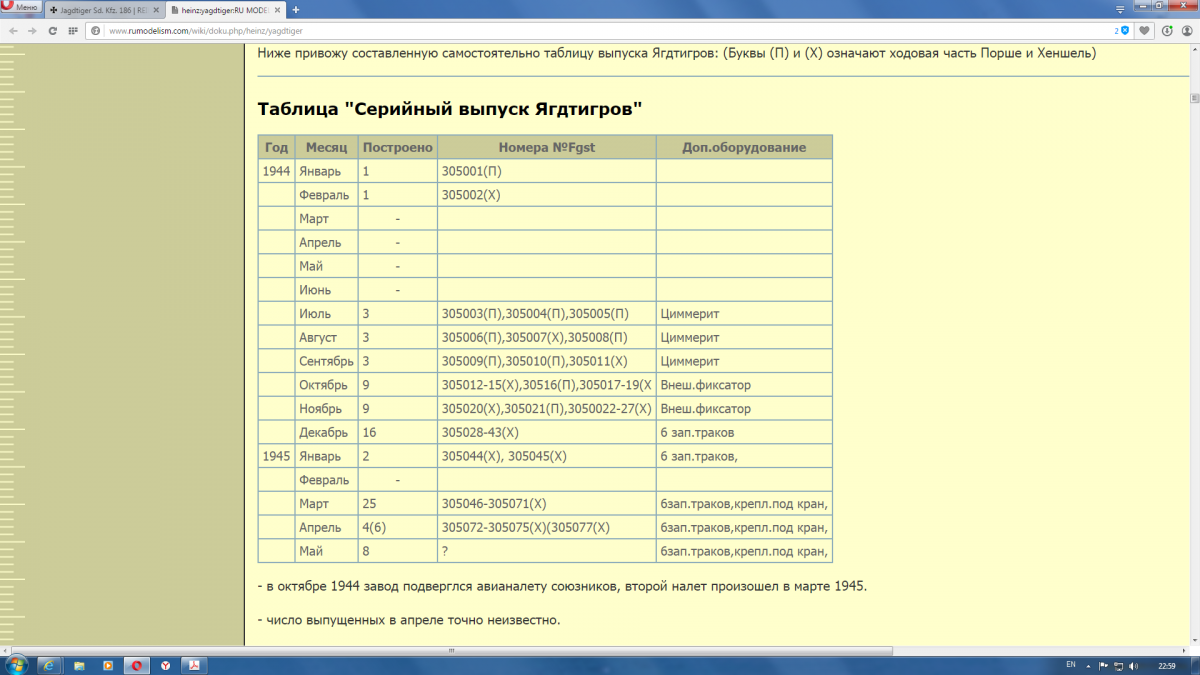Click the browser back arrow button
The width and height of the screenshot is (1200, 675).
tap(13, 31)
